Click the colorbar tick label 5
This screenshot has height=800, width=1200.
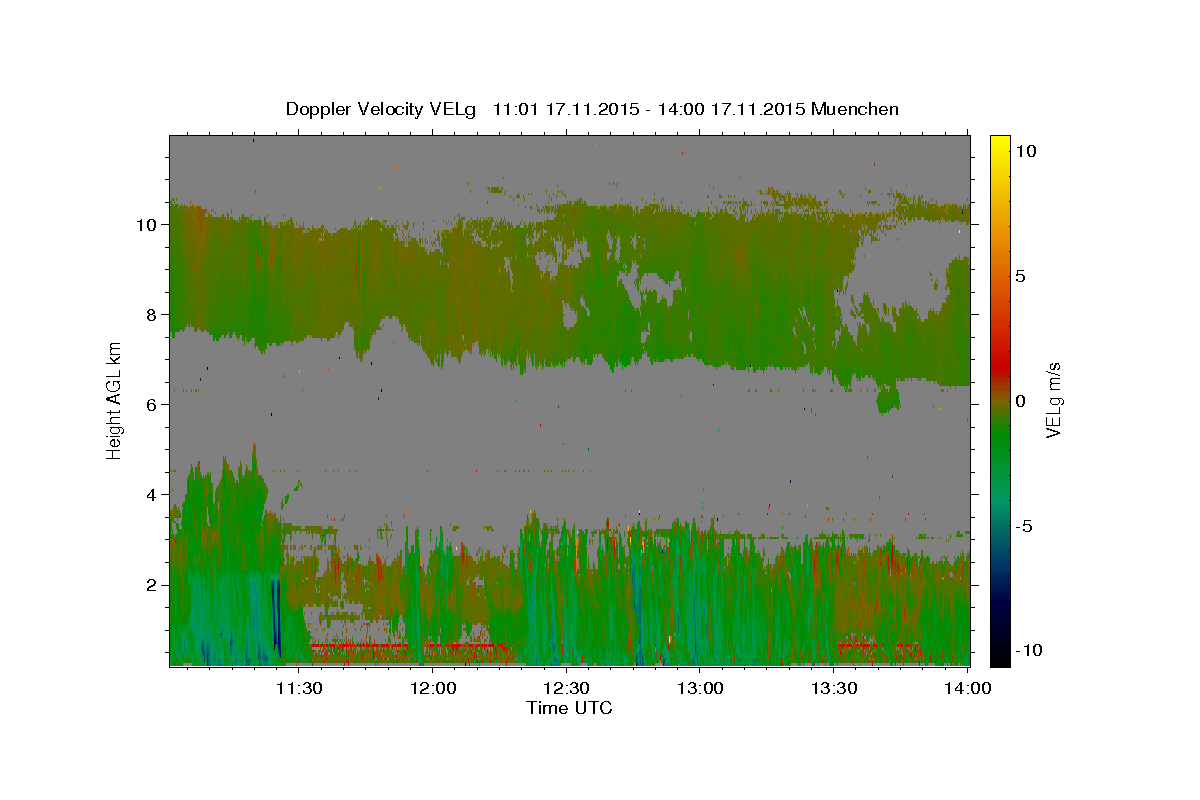1020,276
